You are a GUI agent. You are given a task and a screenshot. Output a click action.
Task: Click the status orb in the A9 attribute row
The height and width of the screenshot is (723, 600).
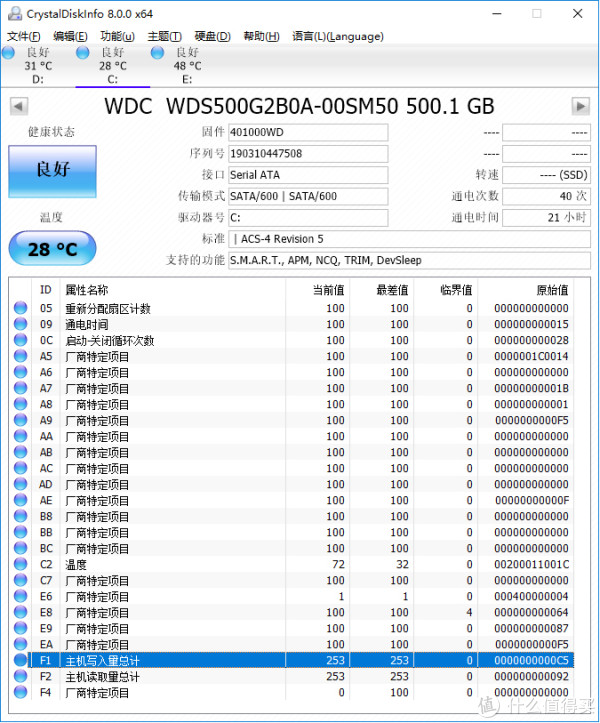pos(20,420)
